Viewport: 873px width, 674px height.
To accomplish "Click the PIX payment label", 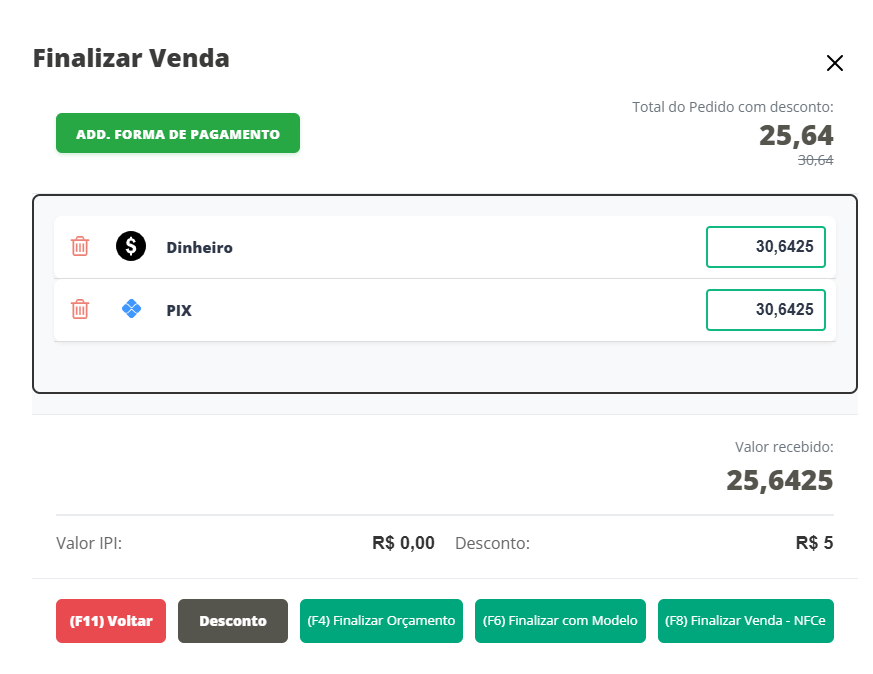I will pos(179,311).
